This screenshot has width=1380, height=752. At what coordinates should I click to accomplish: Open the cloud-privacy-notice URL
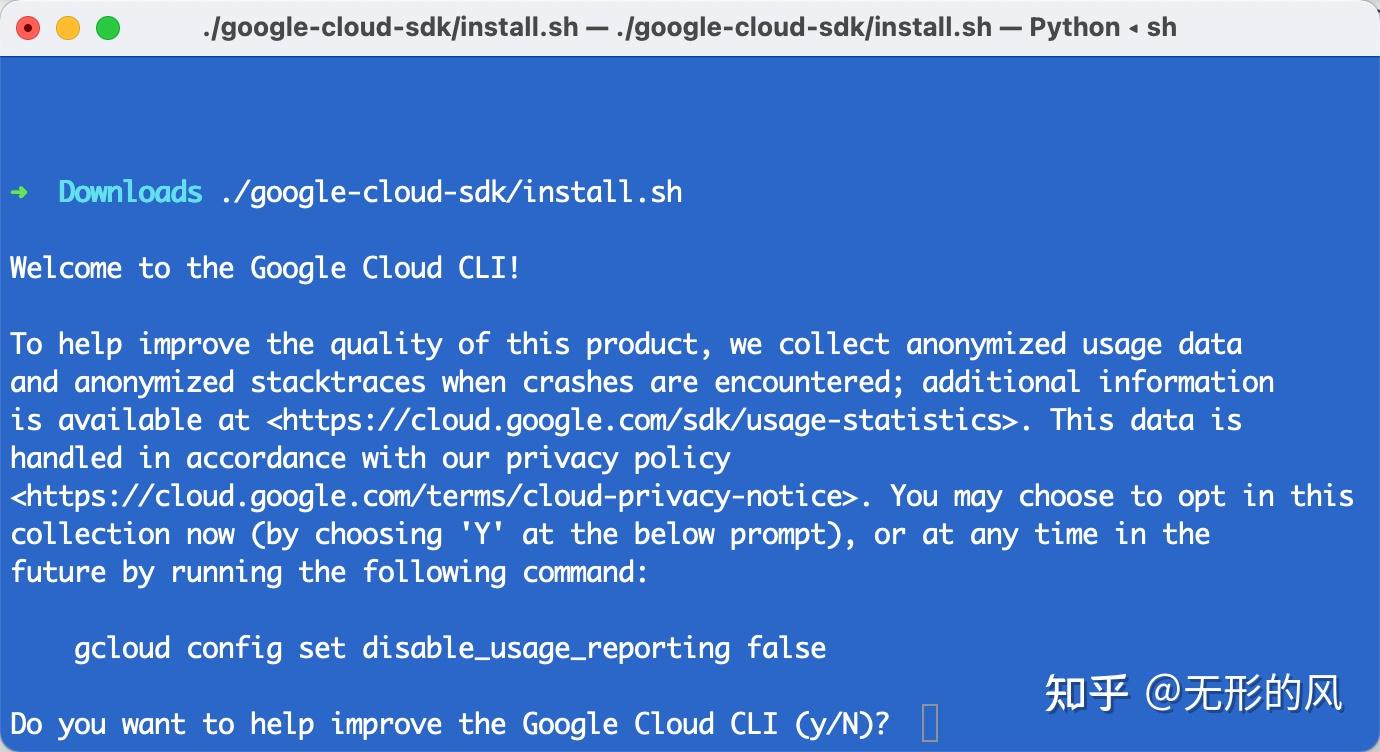(x=430, y=495)
